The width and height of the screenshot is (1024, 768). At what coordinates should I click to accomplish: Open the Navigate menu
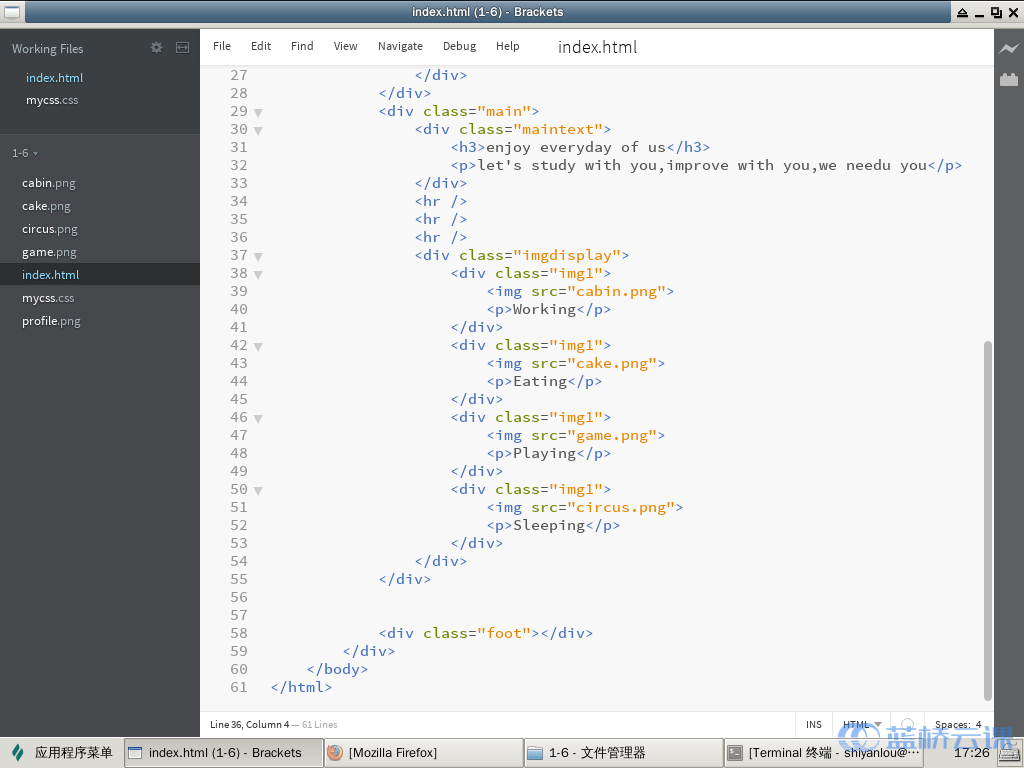400,46
